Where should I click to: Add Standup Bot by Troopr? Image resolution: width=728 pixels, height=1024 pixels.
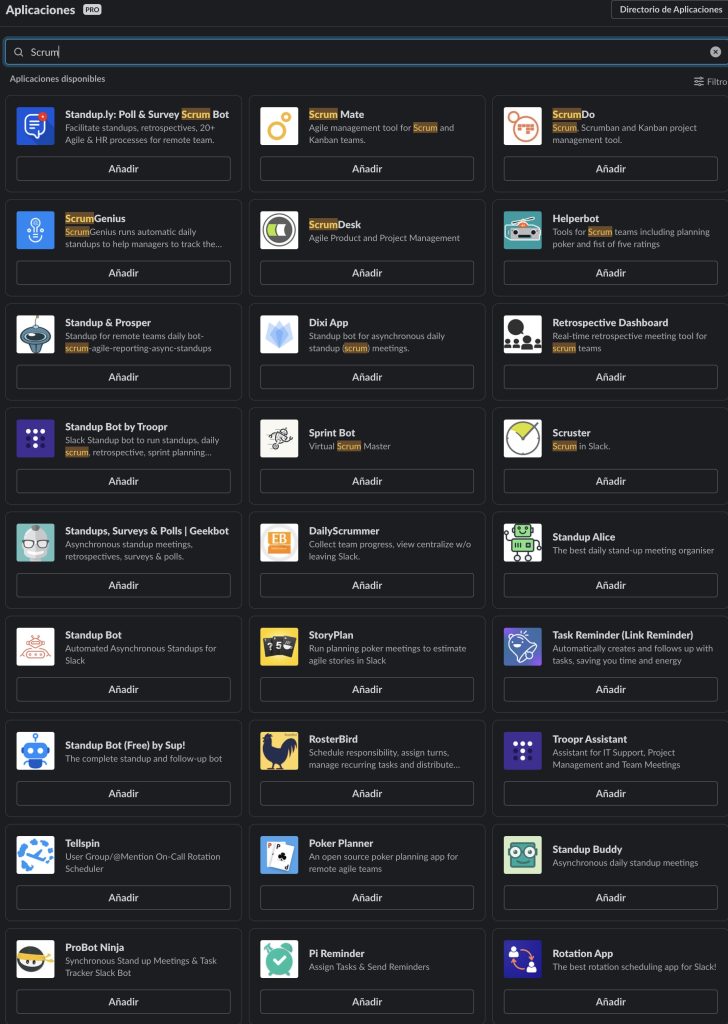coord(123,481)
